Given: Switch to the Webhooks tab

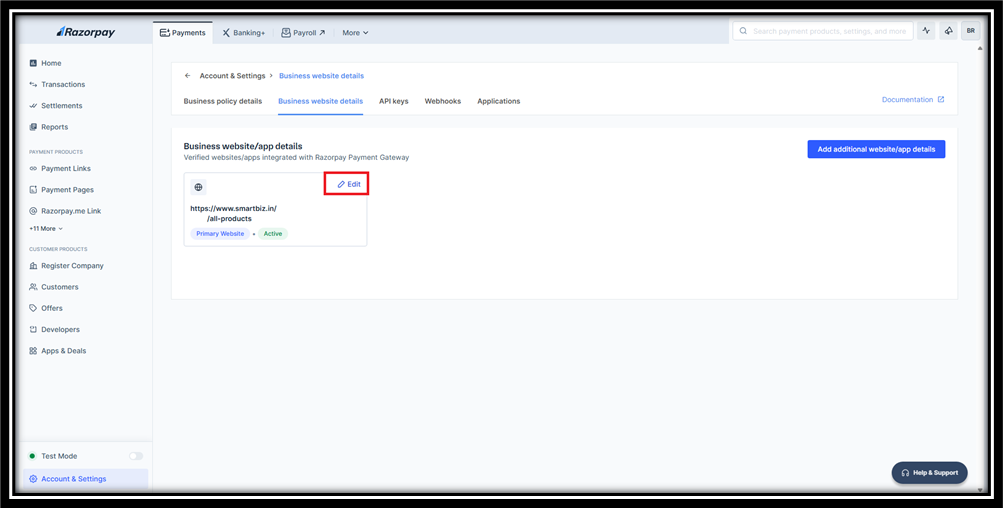Looking at the screenshot, I should (x=442, y=101).
